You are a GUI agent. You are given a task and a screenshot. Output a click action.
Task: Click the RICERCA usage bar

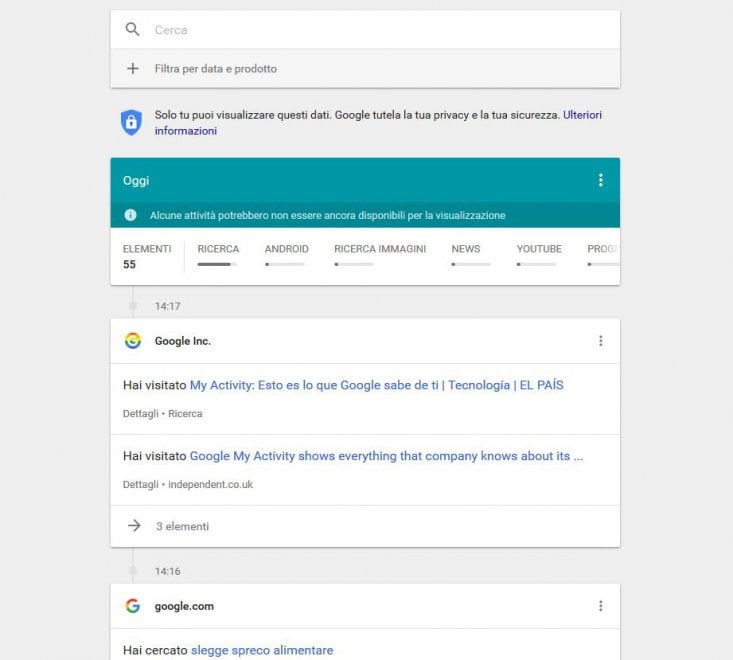pyautogui.click(x=217, y=265)
